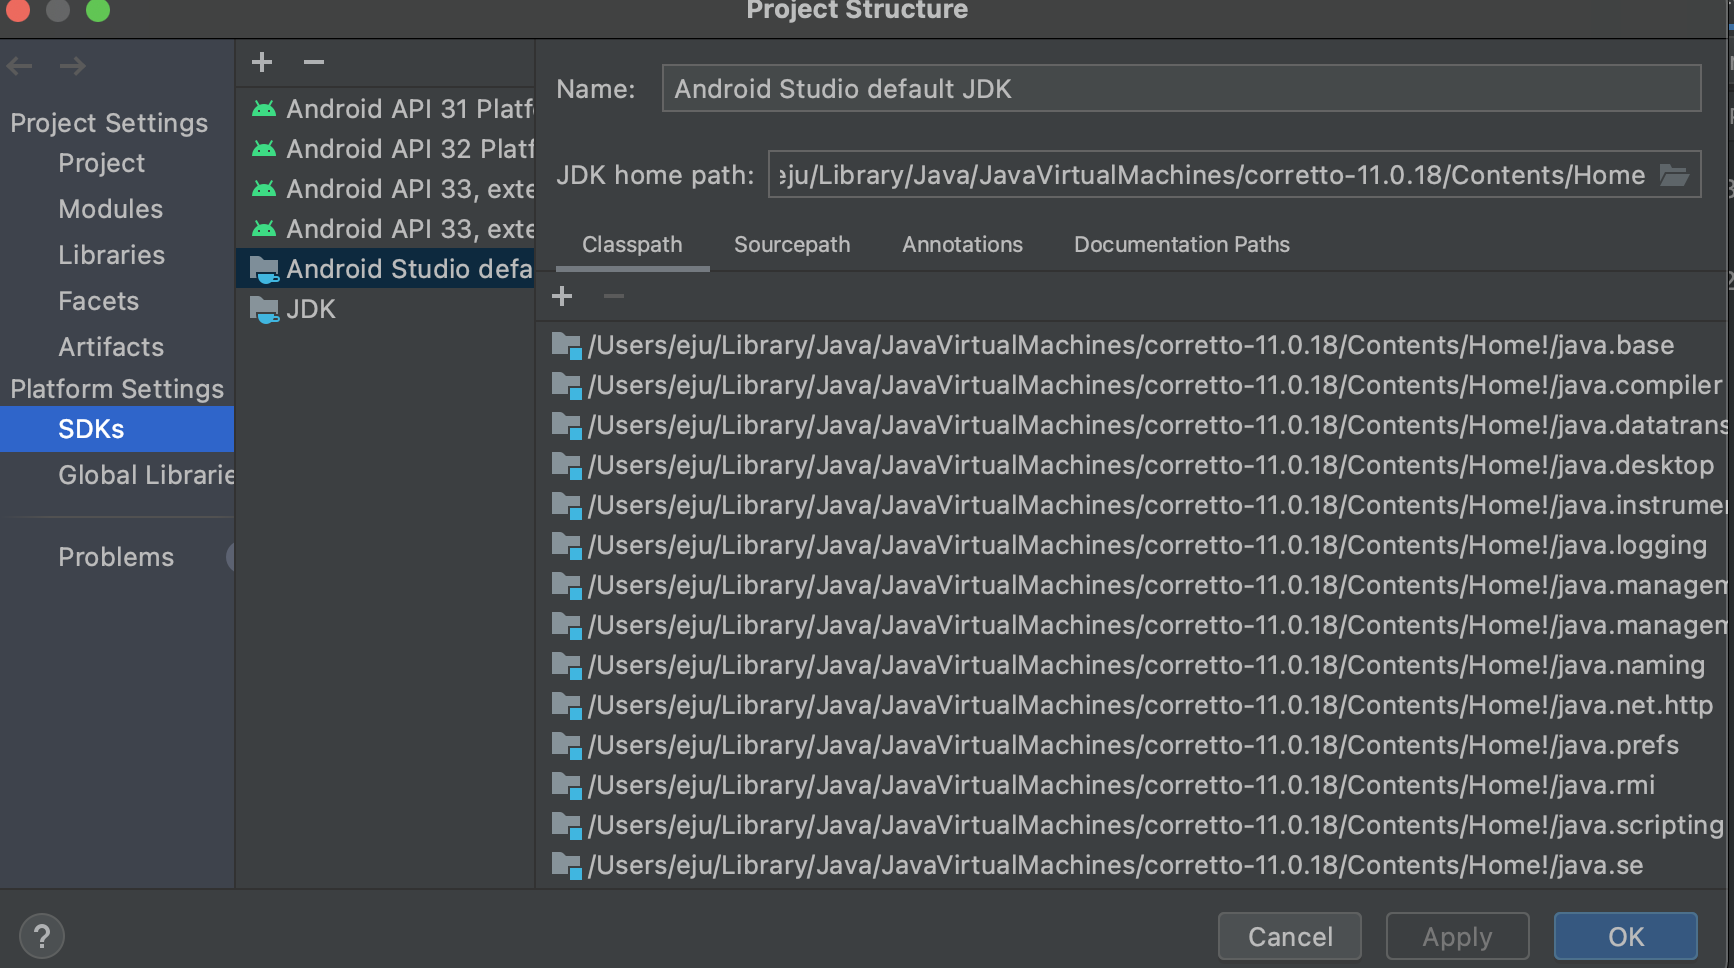Select the Android API 31 Platform SDK
The image size is (1734, 968).
[x=386, y=109]
